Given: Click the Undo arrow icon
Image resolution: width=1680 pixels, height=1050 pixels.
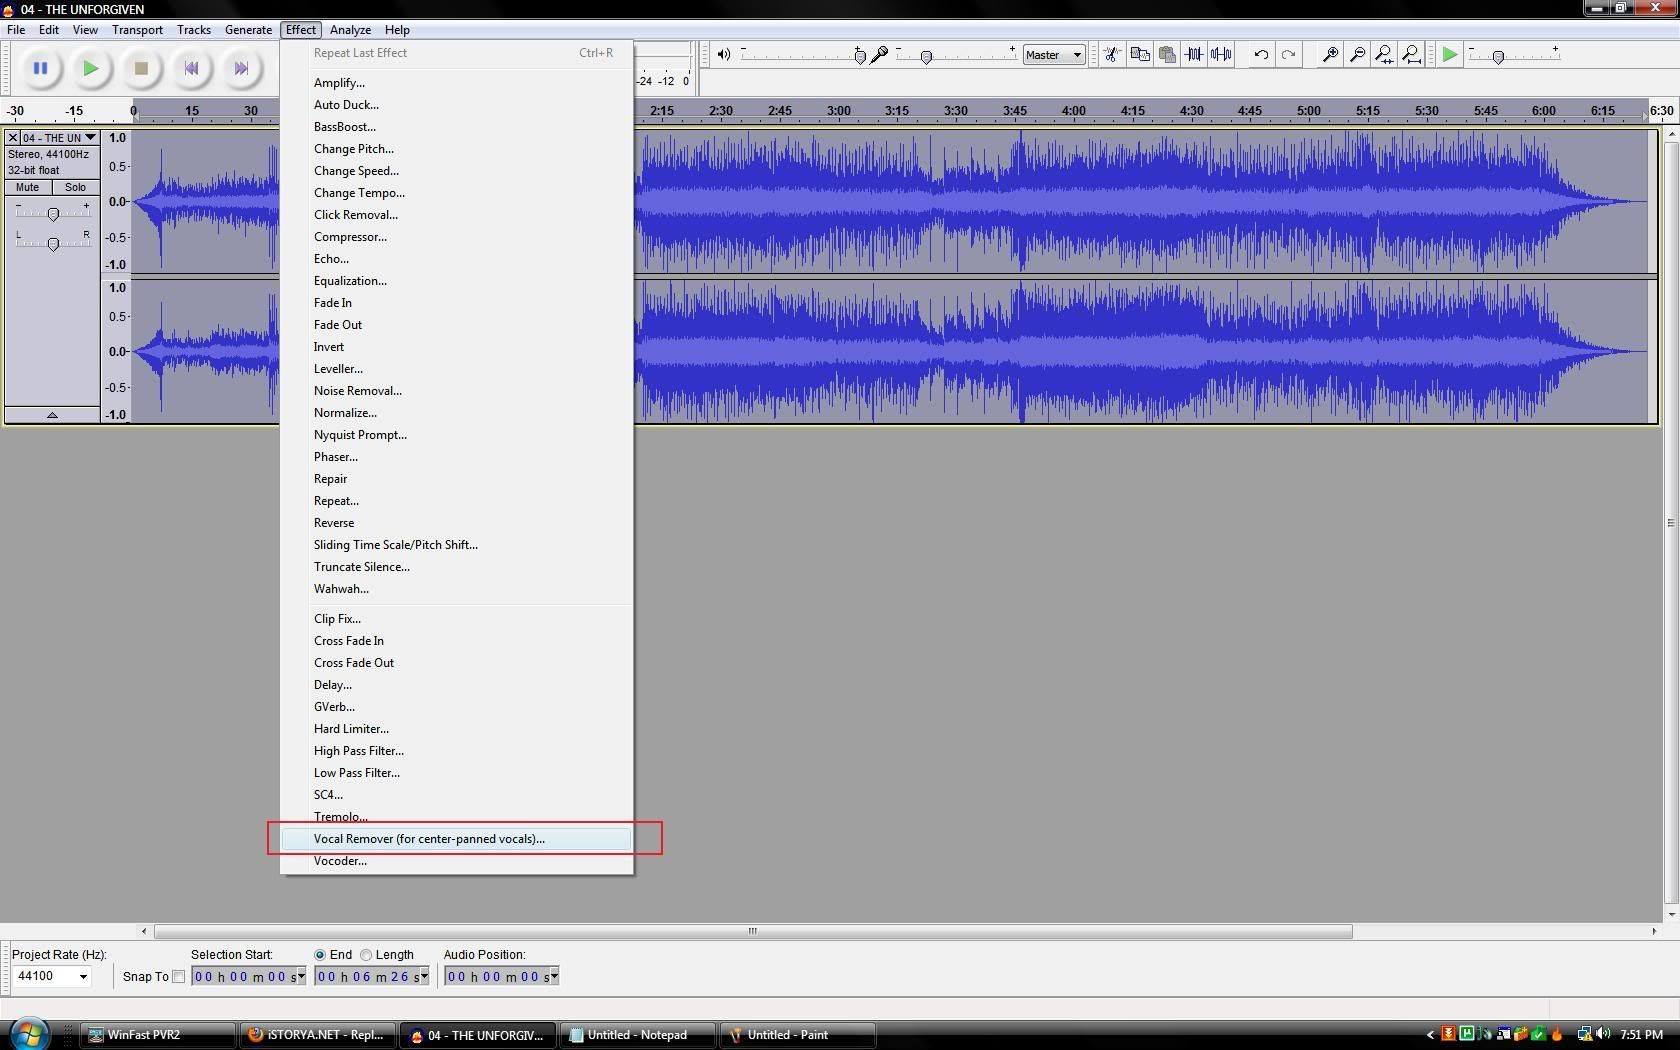Looking at the screenshot, I should 1261,55.
